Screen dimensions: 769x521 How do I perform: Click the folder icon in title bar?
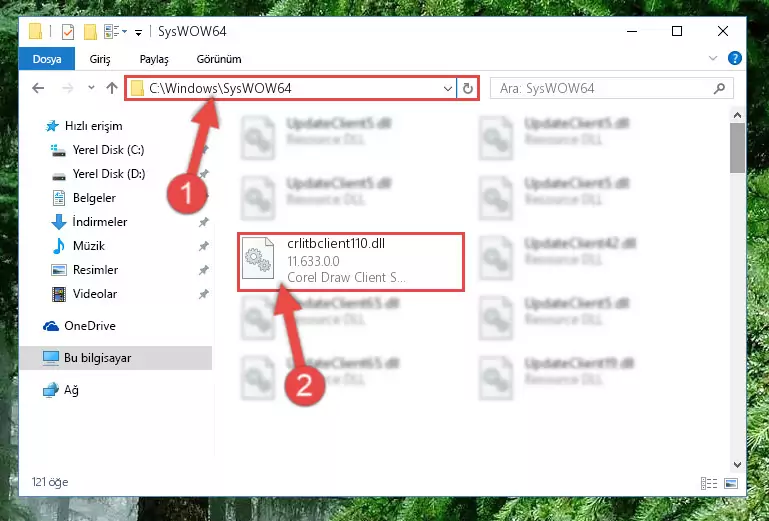click(x=35, y=31)
